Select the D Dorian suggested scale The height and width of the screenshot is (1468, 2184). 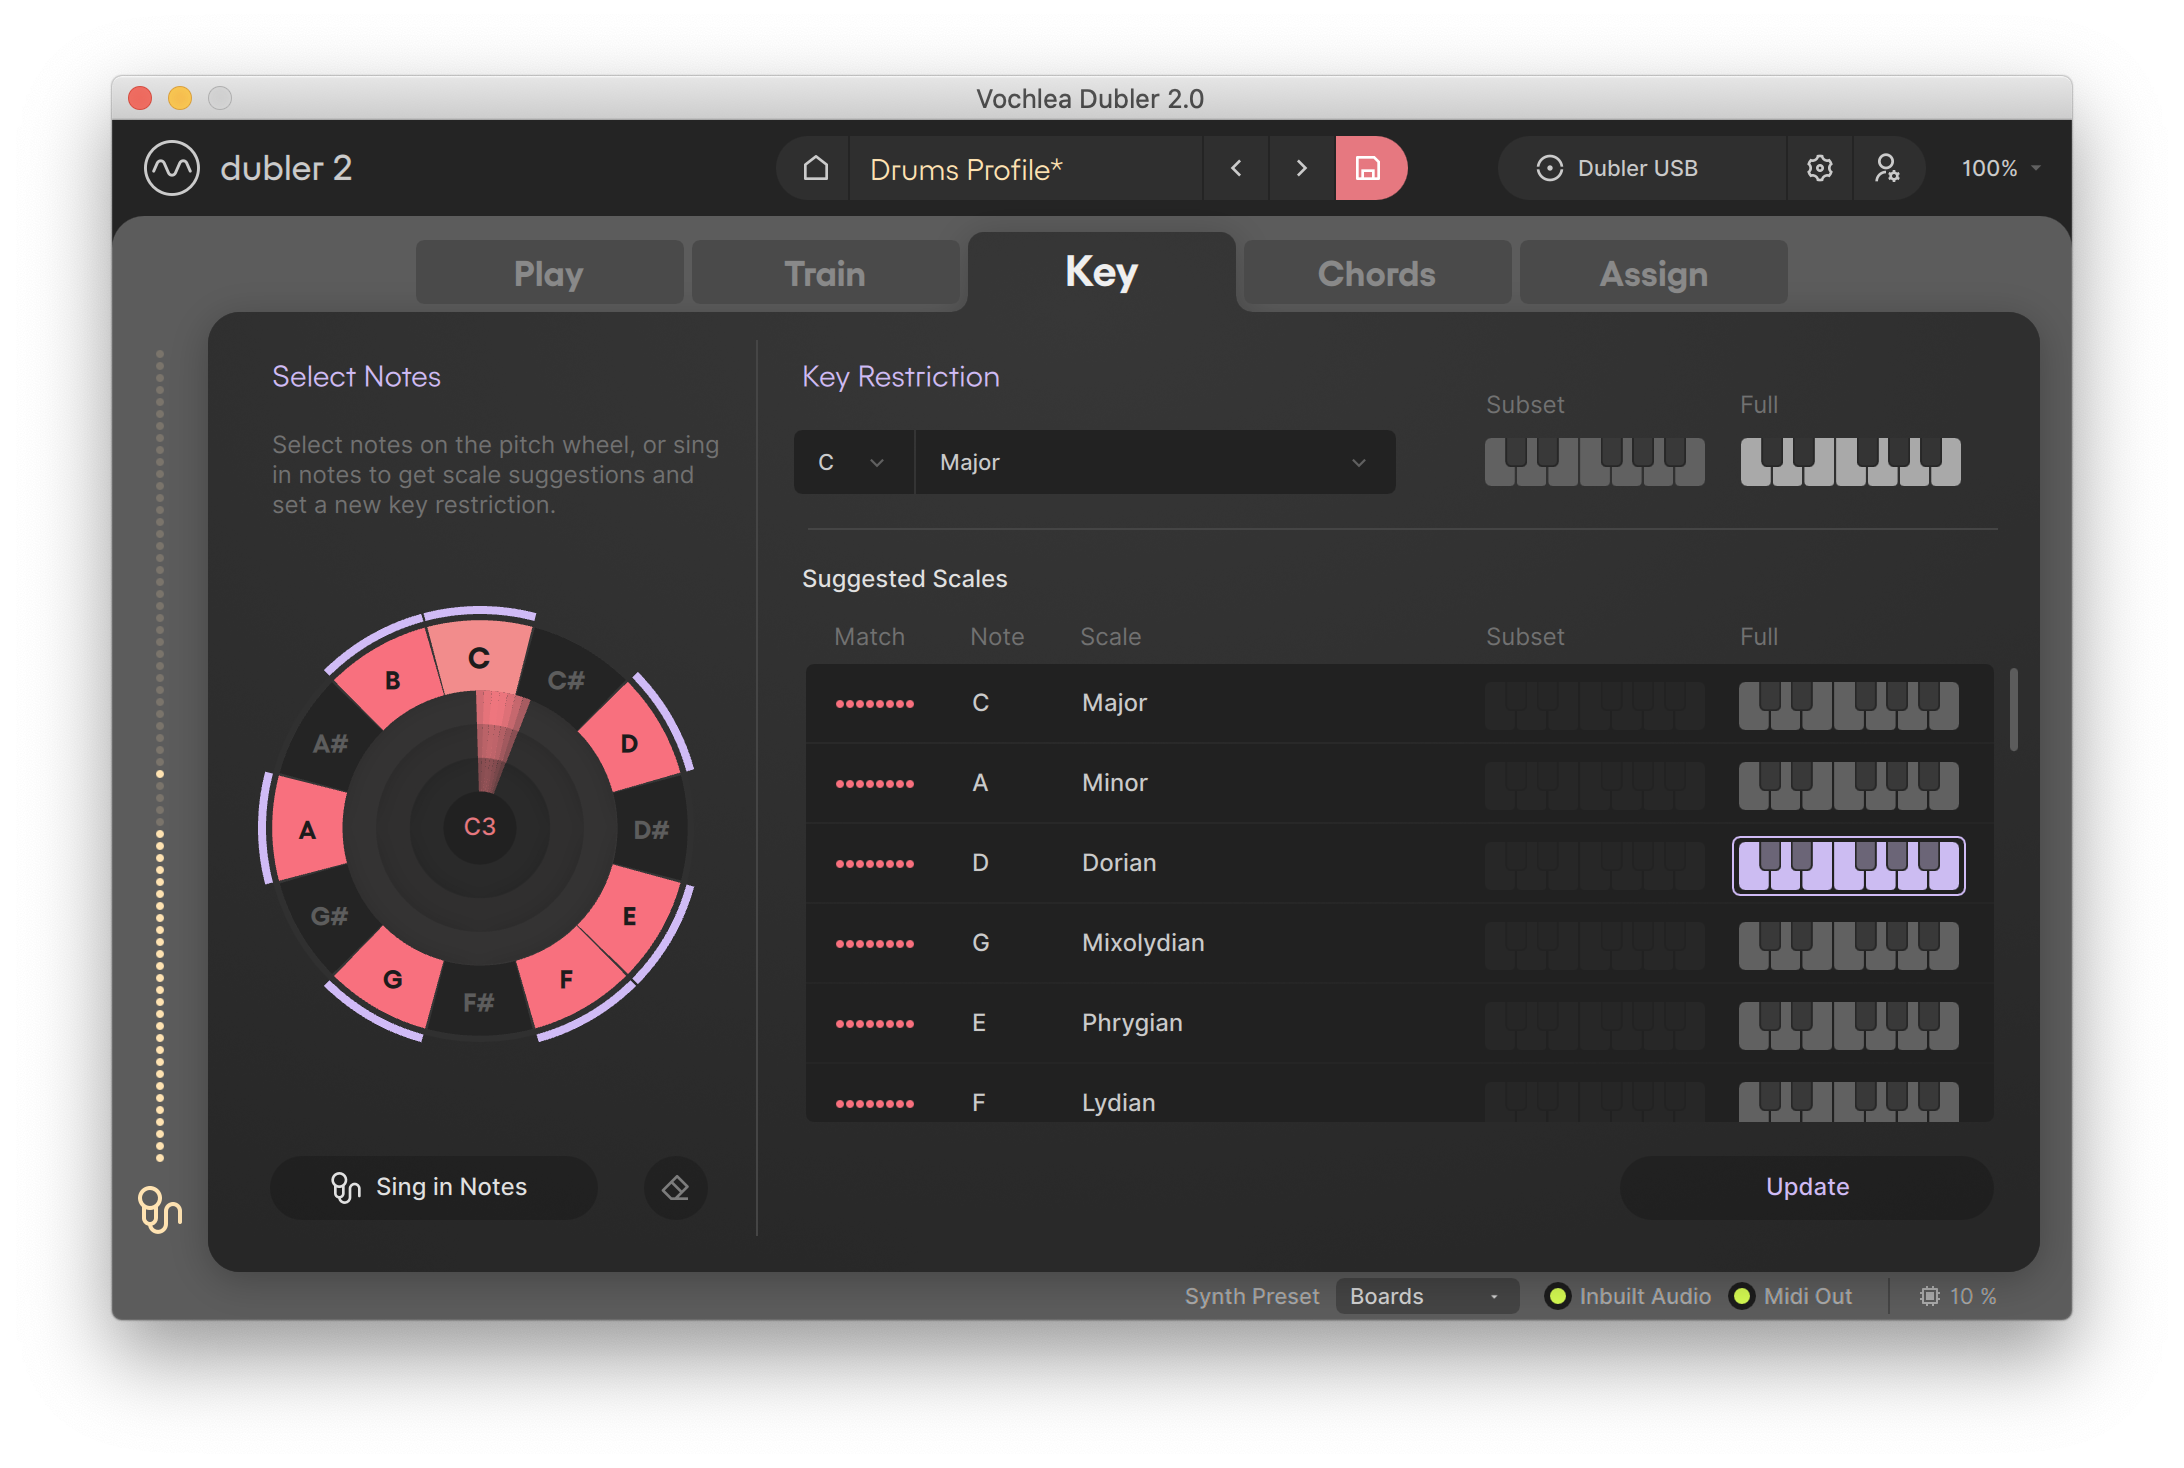(x=1400, y=863)
